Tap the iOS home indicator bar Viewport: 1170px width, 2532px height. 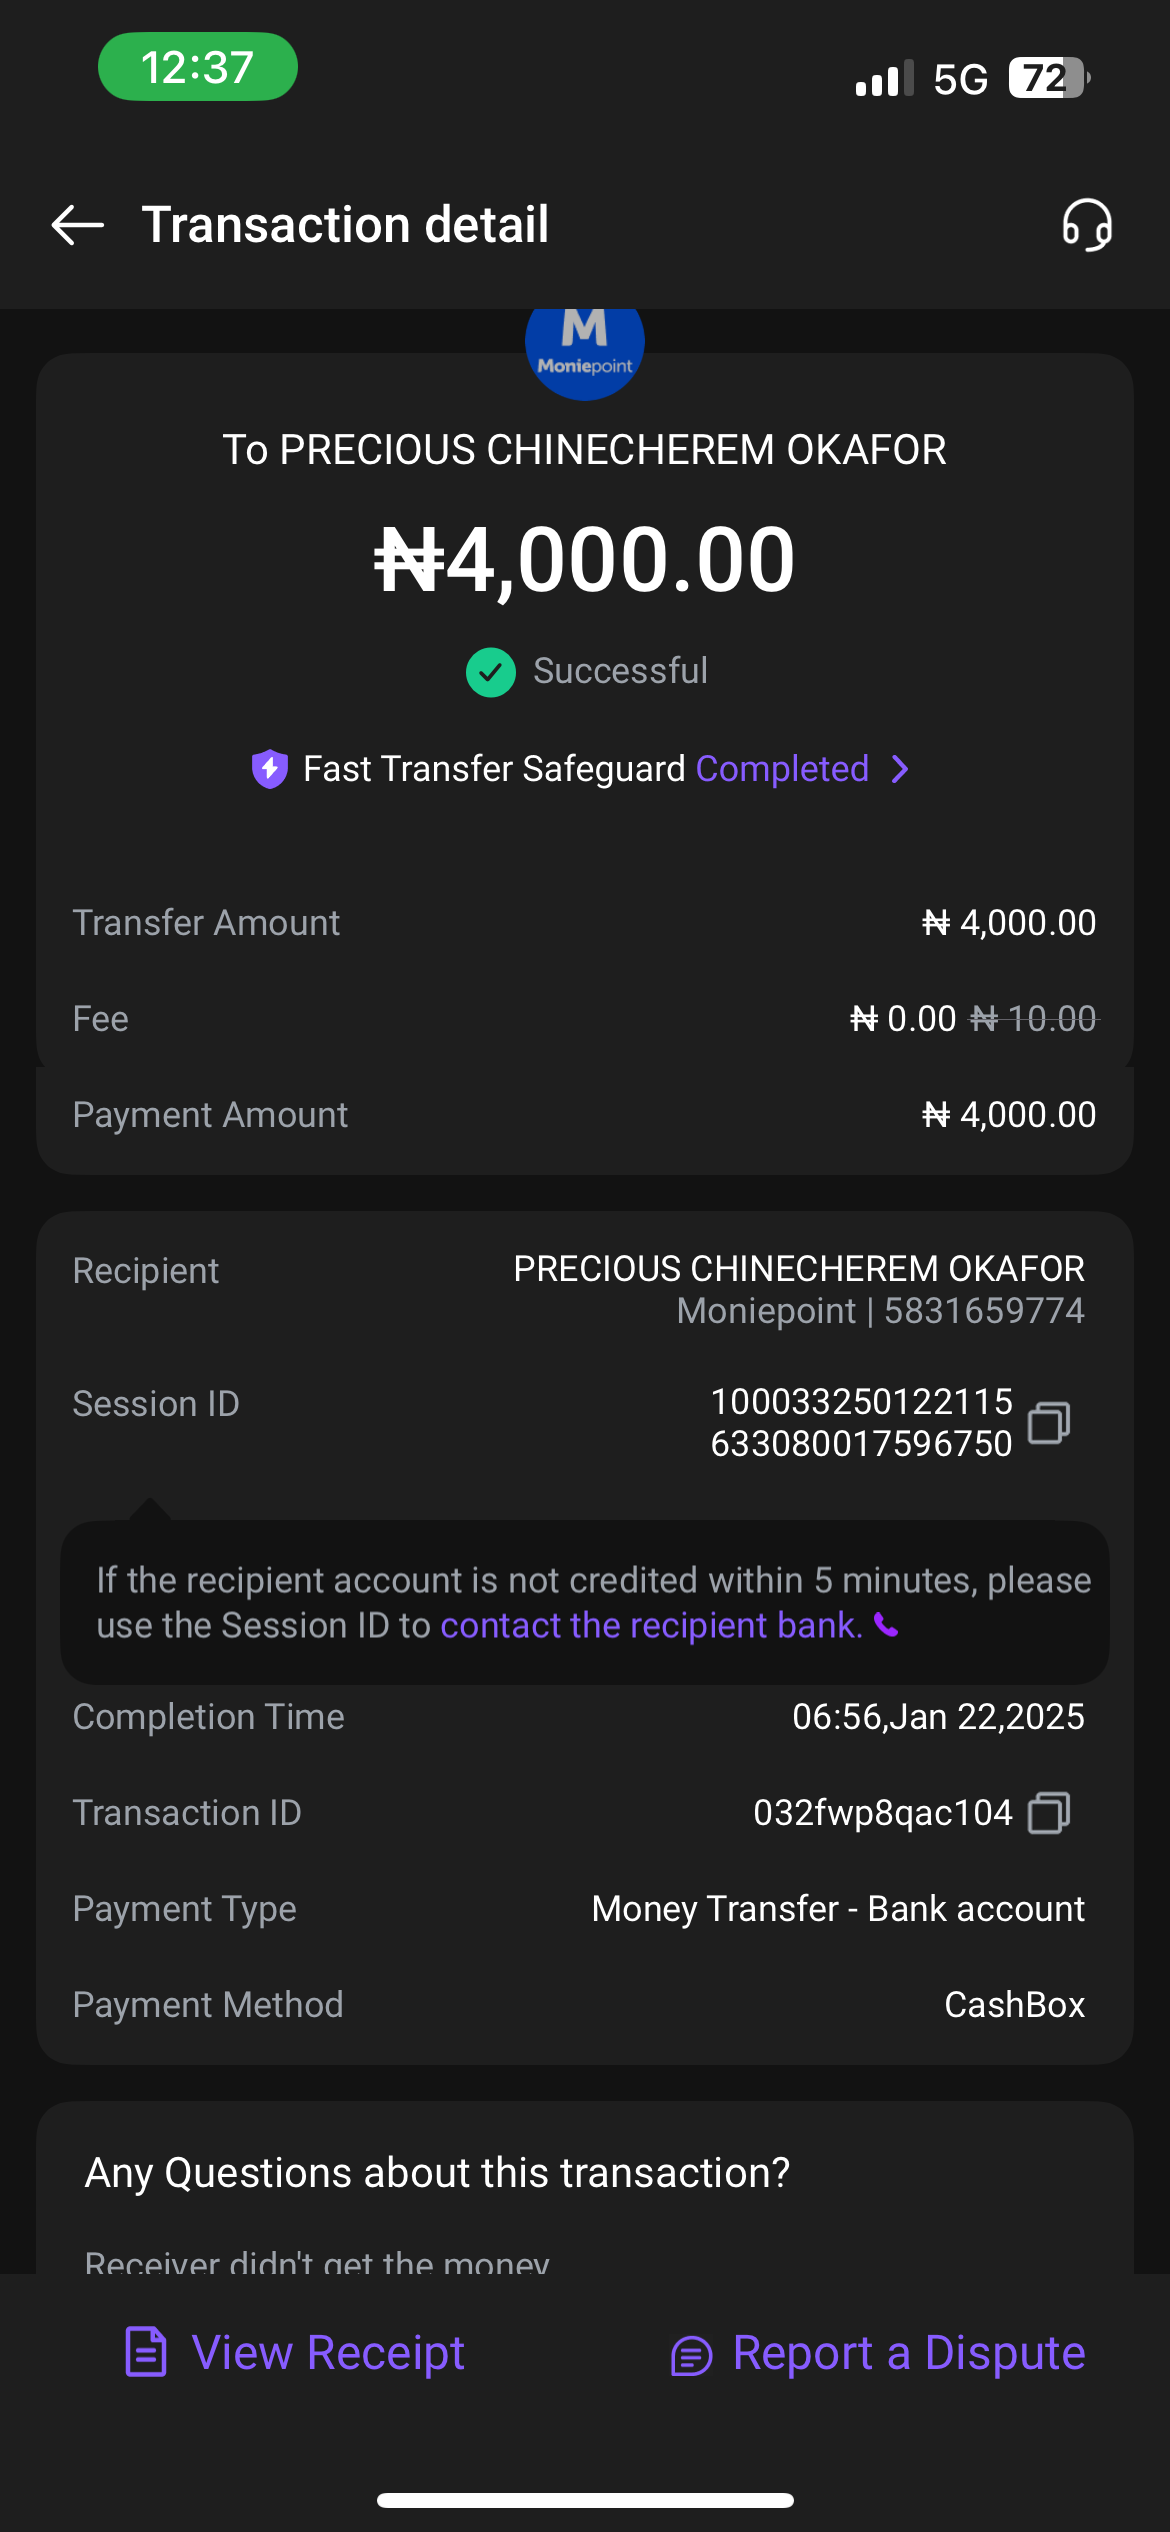tap(585, 2500)
